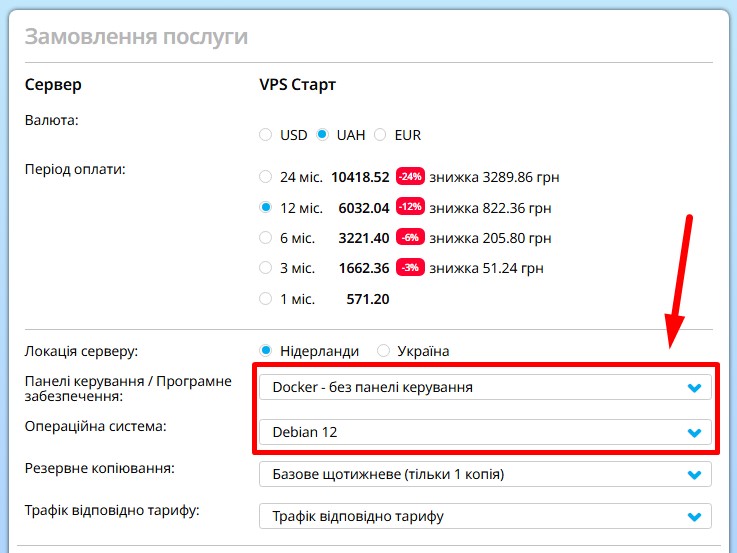Open the Debian 12 operating system dropdown
This screenshot has width=737, height=553.
tap(485, 432)
